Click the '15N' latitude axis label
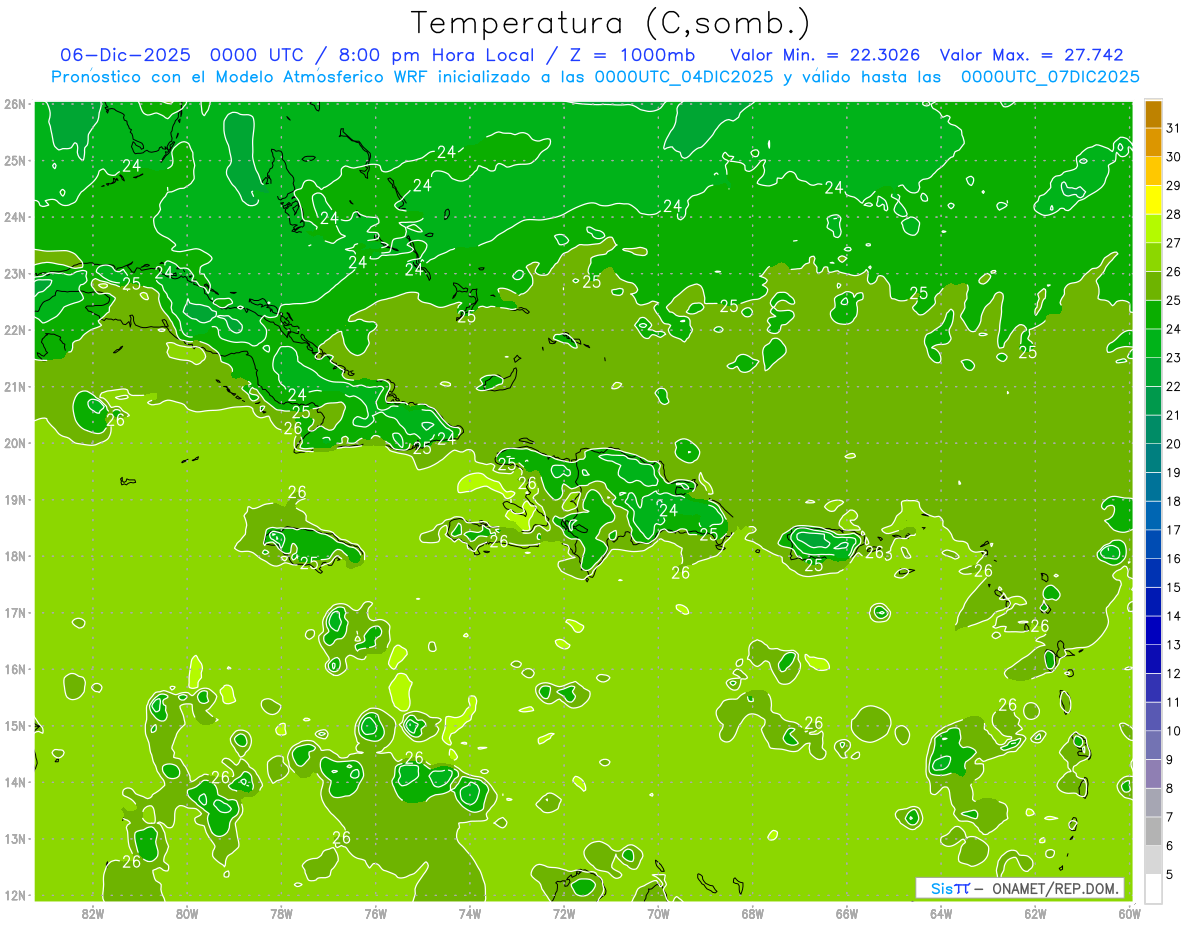The image size is (1200, 927). pyautogui.click(x=14, y=725)
